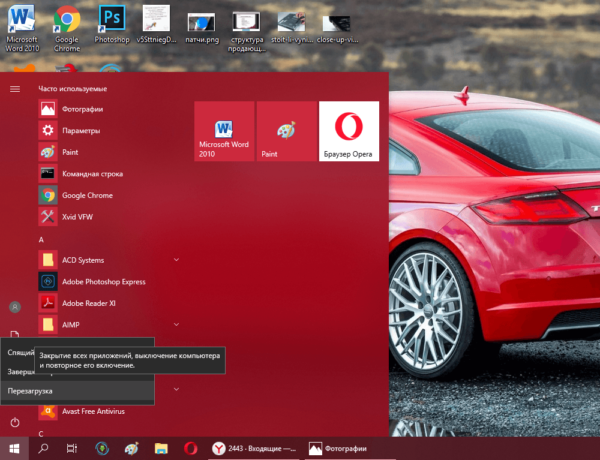Click the letter A section header
600x460 pixels.
point(41,240)
